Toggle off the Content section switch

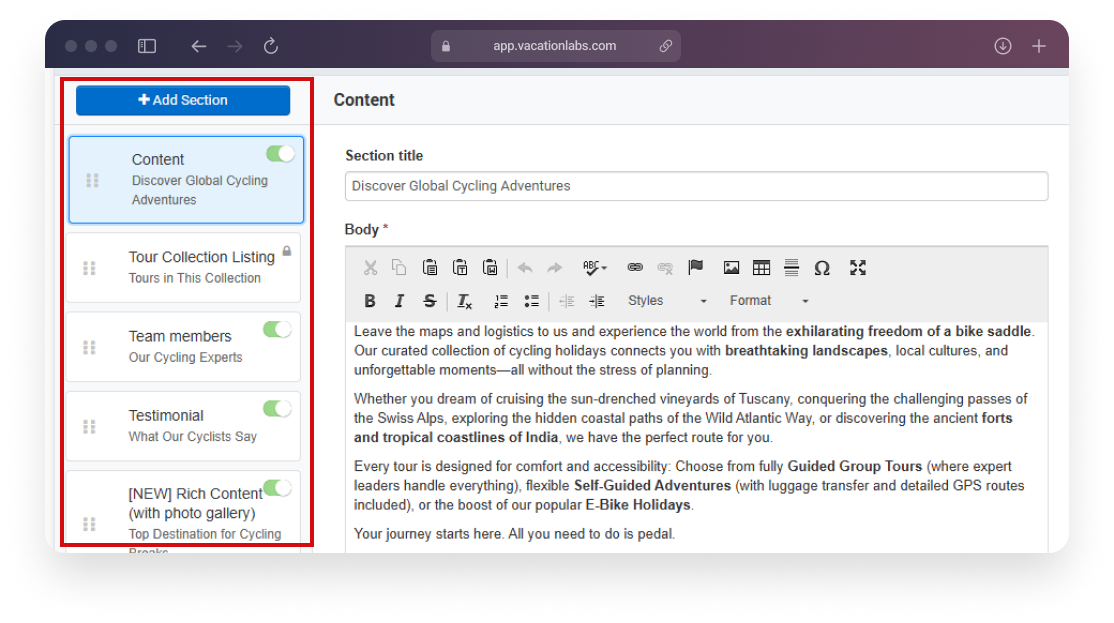(280, 154)
